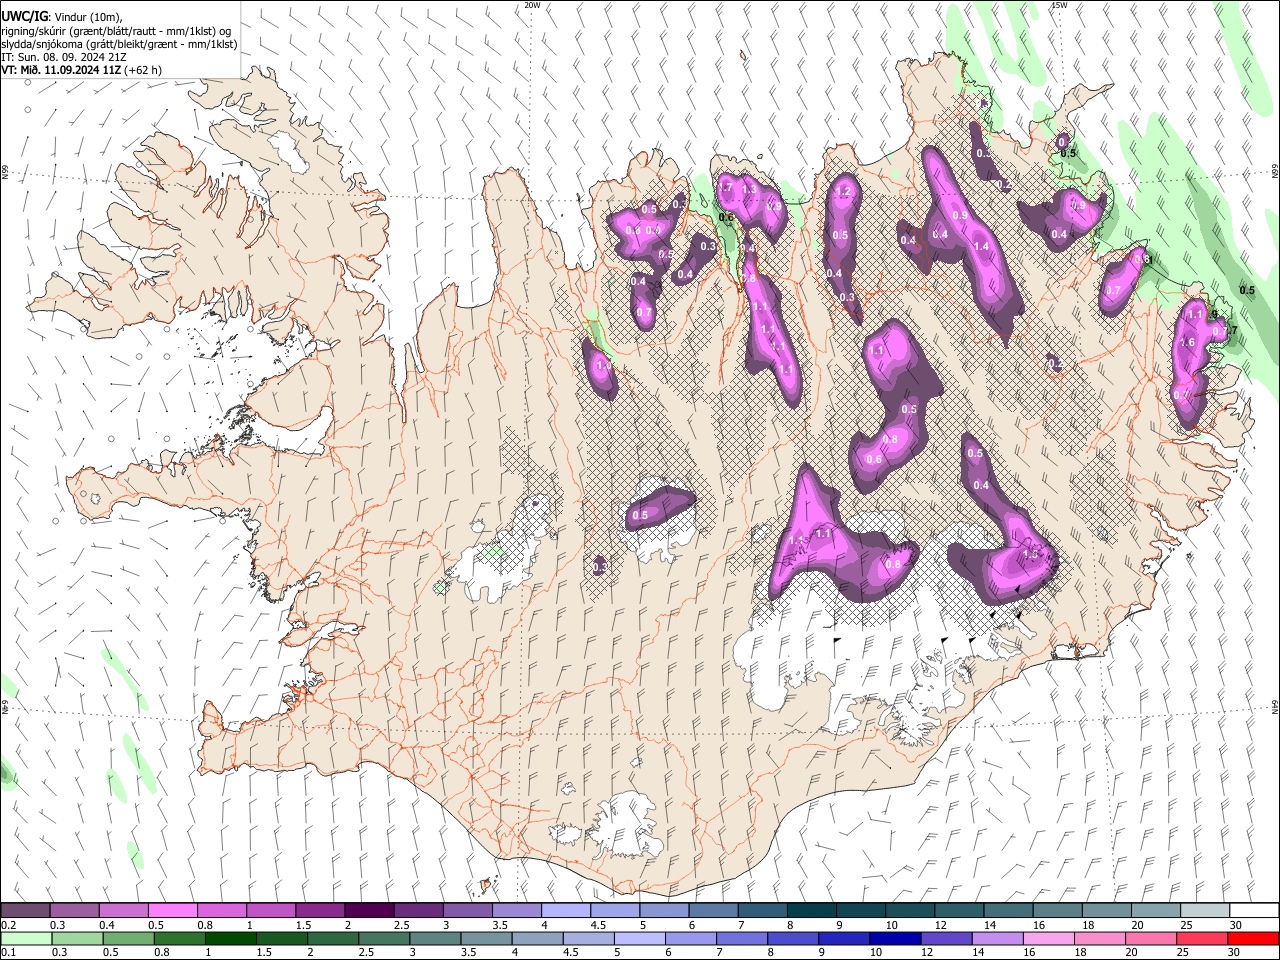Click the lavender upper swatch labeled 4
Viewport: 1280px width, 960px height.
pos(565,911)
